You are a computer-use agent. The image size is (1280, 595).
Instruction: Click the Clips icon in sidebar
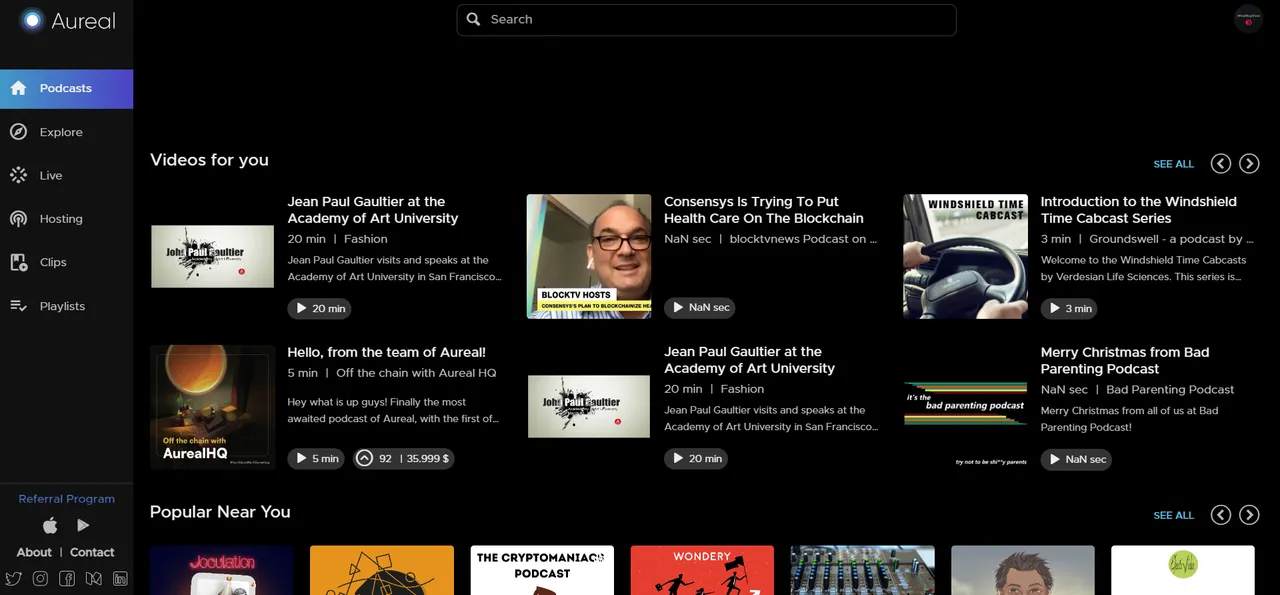pos(18,262)
